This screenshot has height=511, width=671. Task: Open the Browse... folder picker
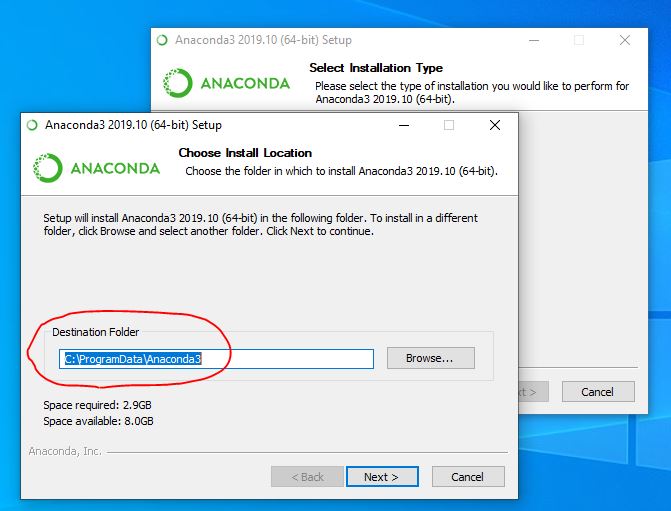coord(431,358)
